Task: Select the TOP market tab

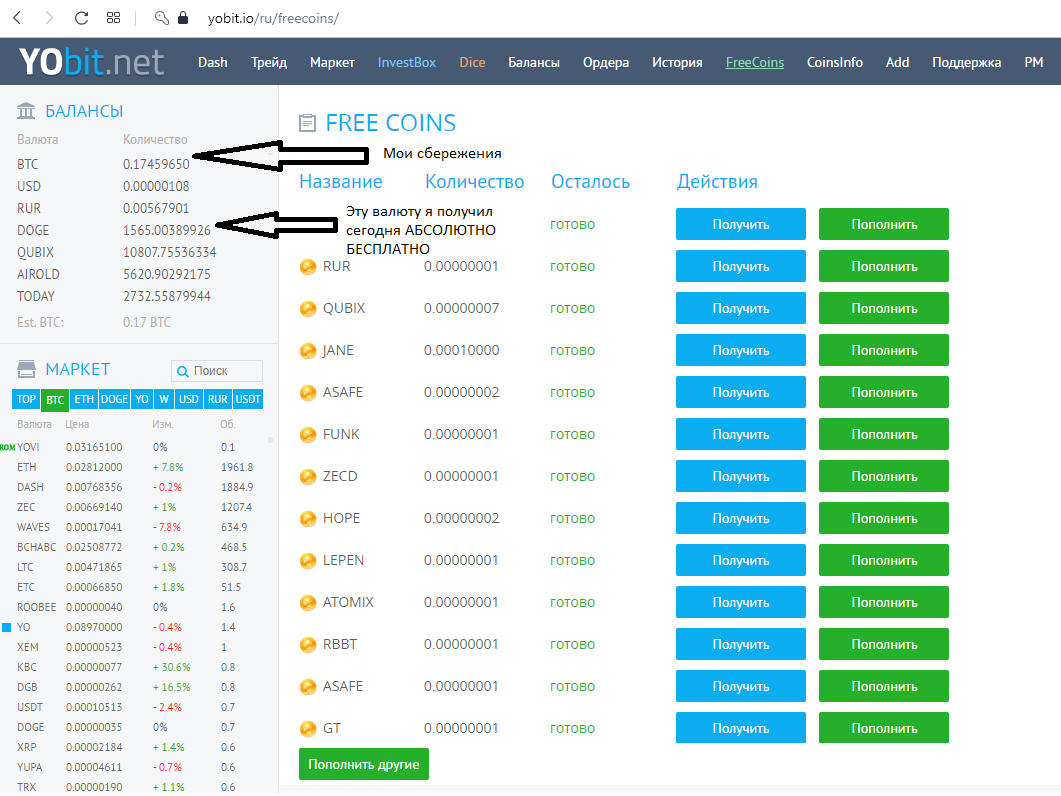Action: (26, 399)
